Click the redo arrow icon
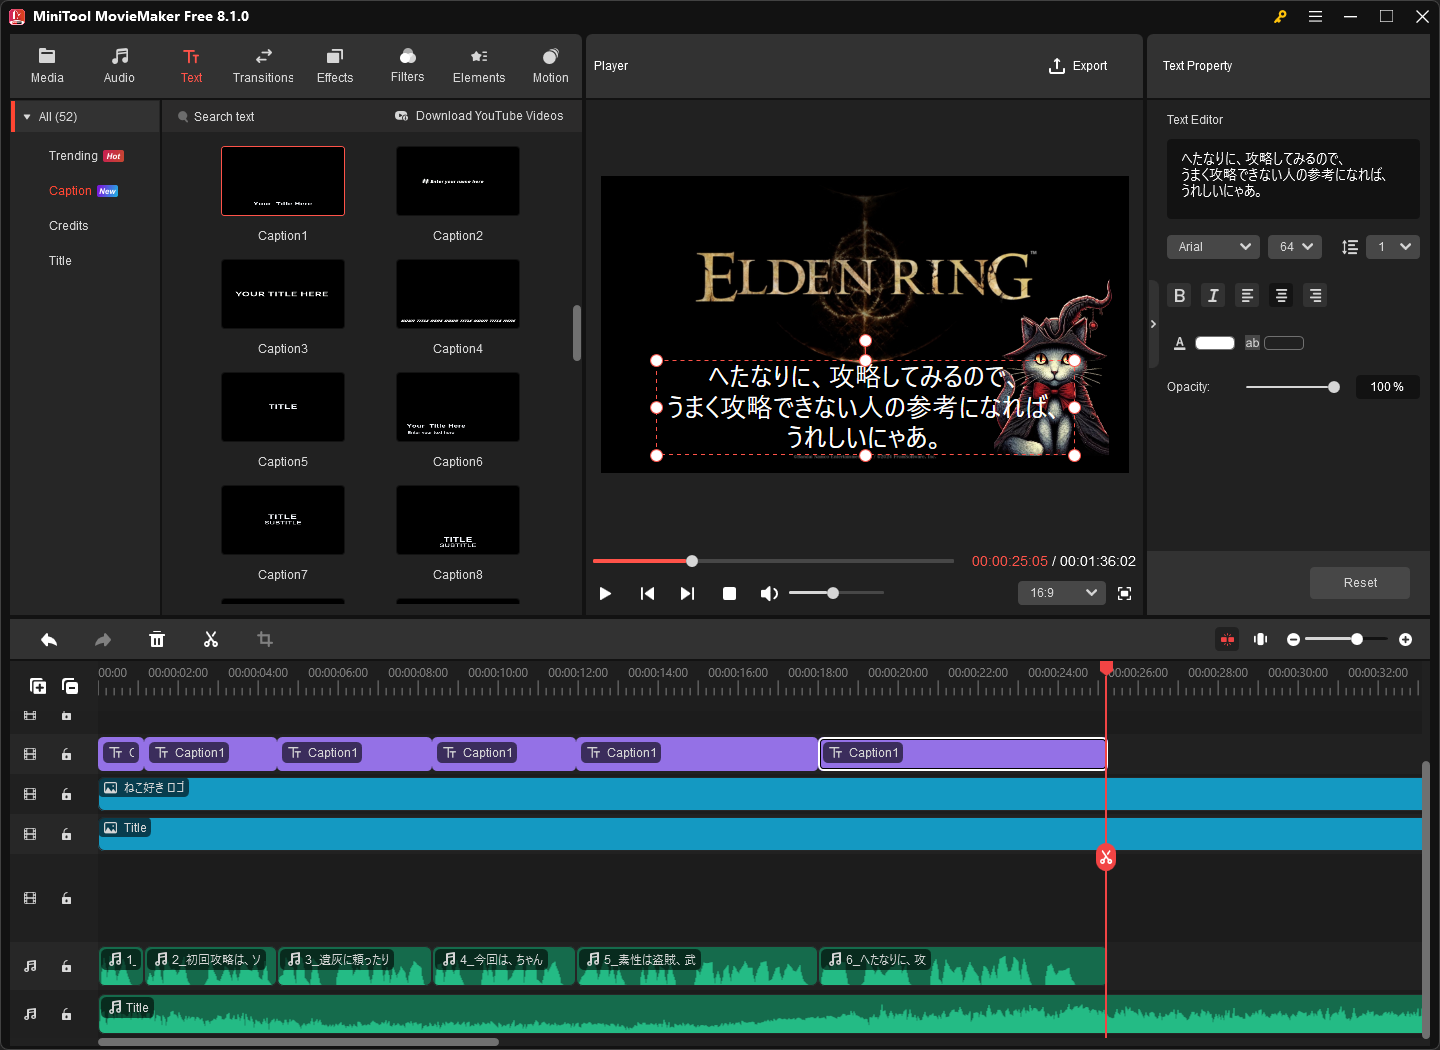 click(x=103, y=640)
